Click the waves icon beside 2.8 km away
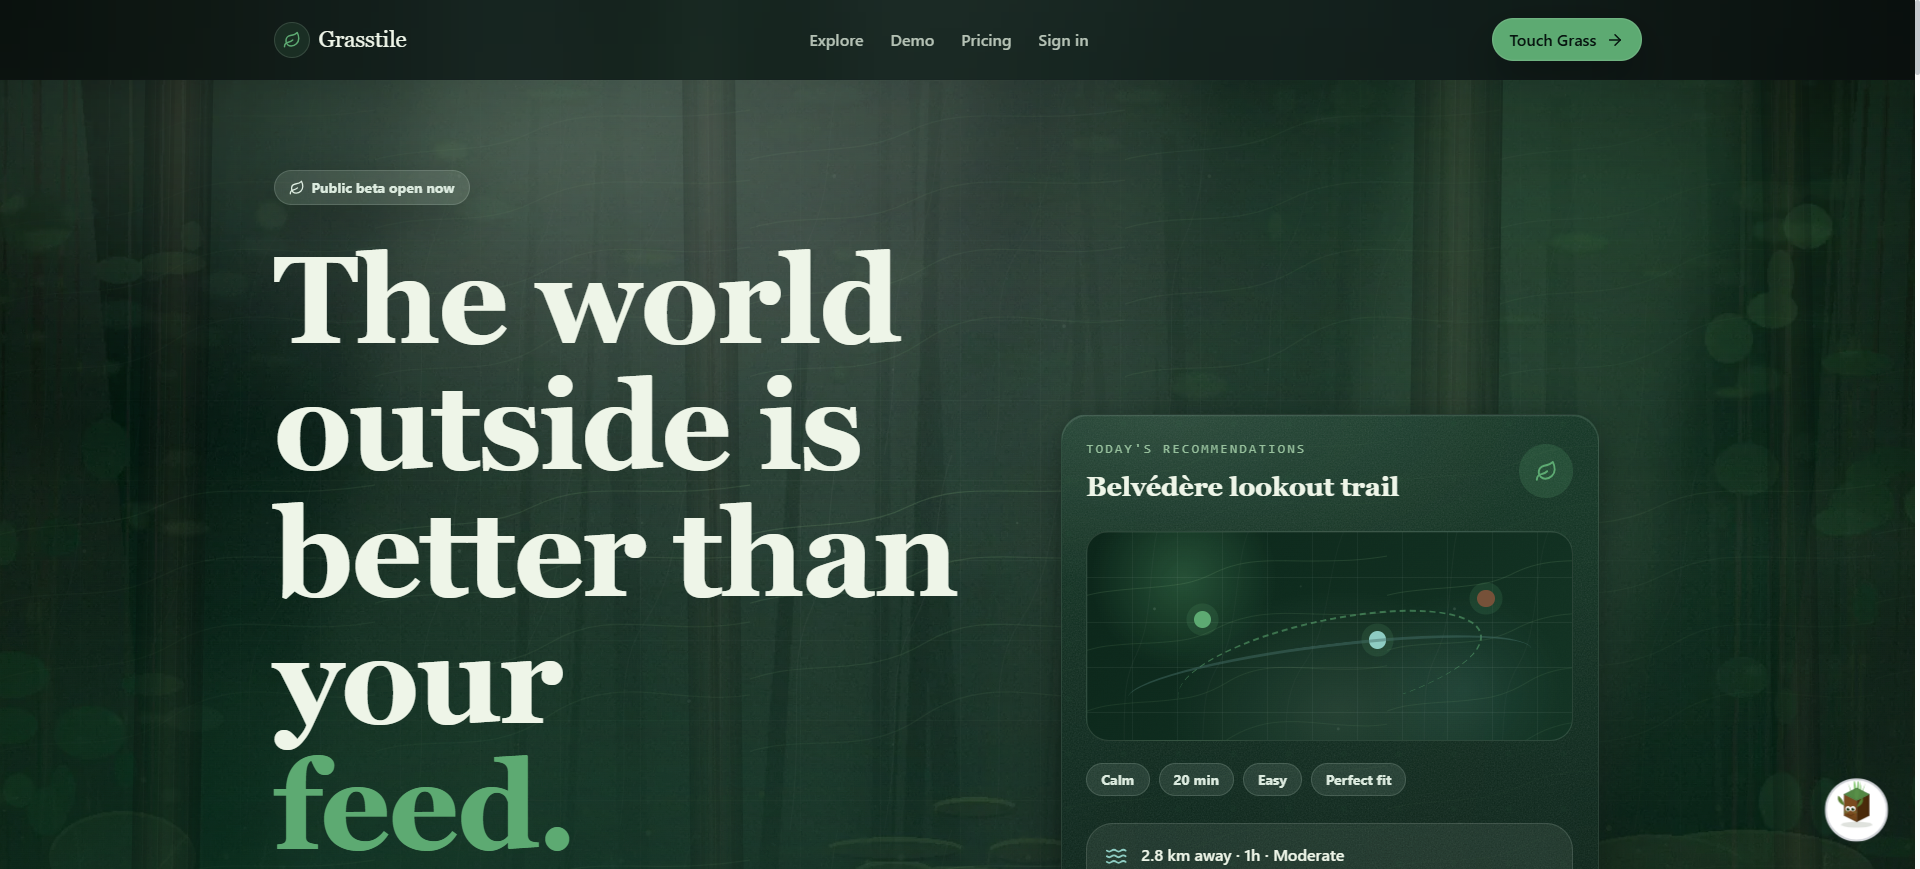The width and height of the screenshot is (1920, 869). [x=1116, y=856]
